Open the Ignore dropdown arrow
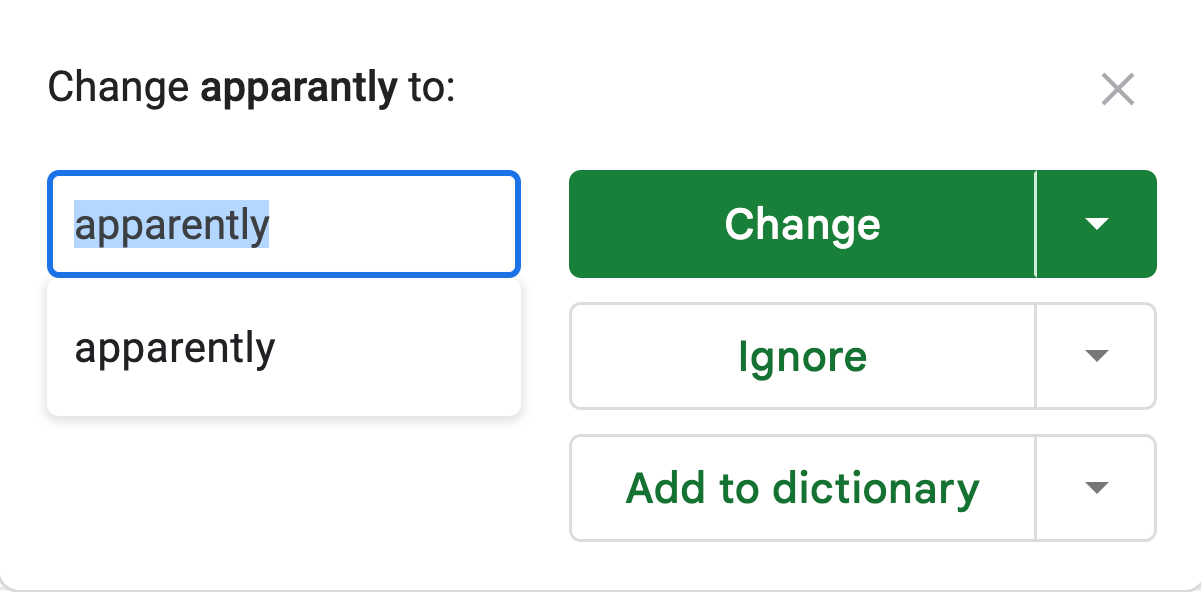 point(1097,356)
